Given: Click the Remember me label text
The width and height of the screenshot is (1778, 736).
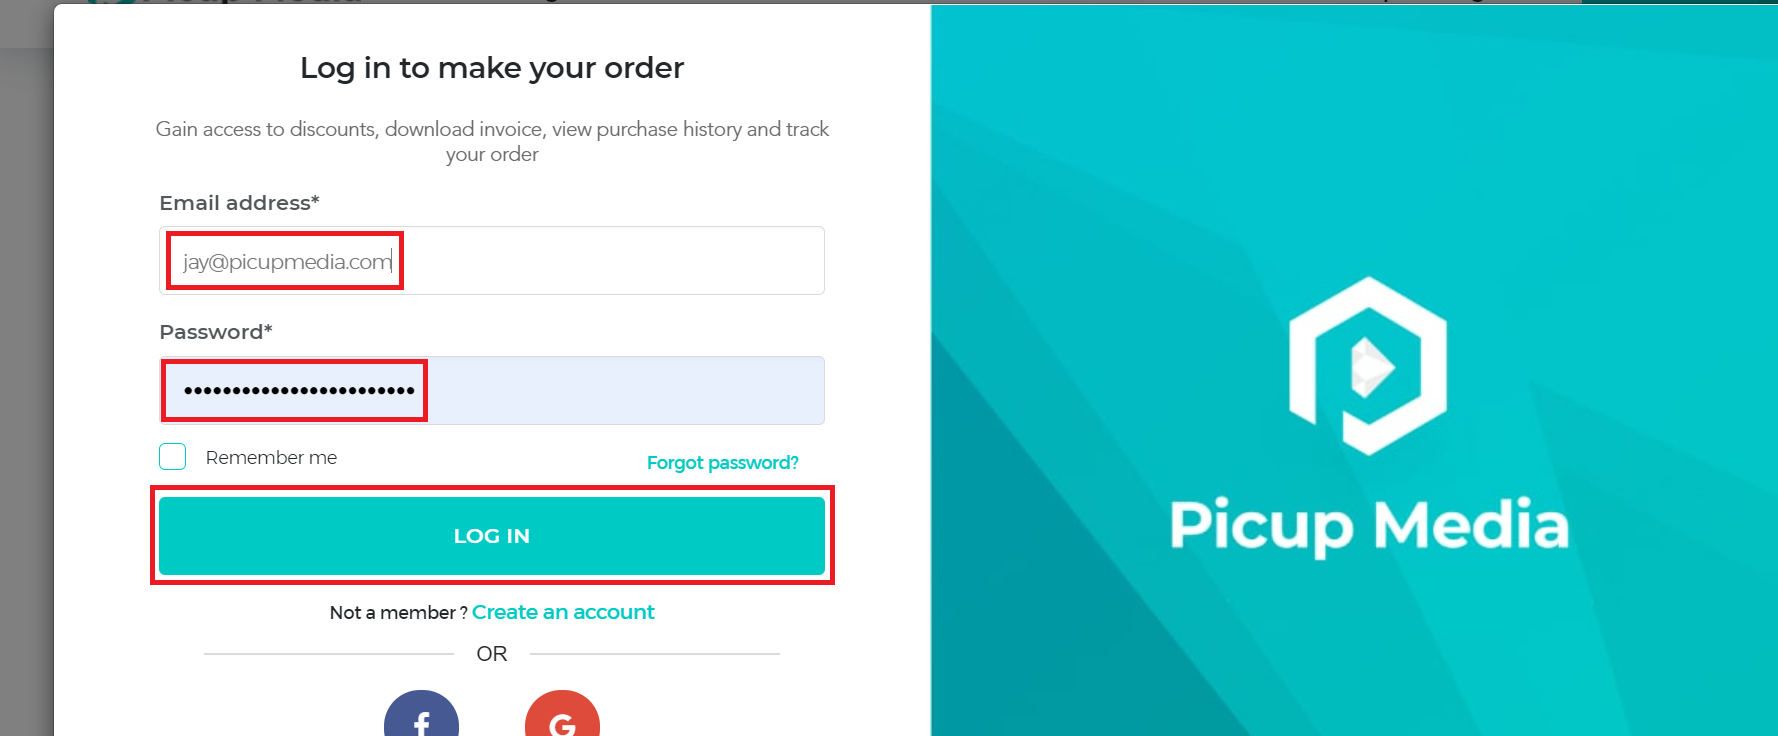Looking at the screenshot, I should [x=271, y=458].
